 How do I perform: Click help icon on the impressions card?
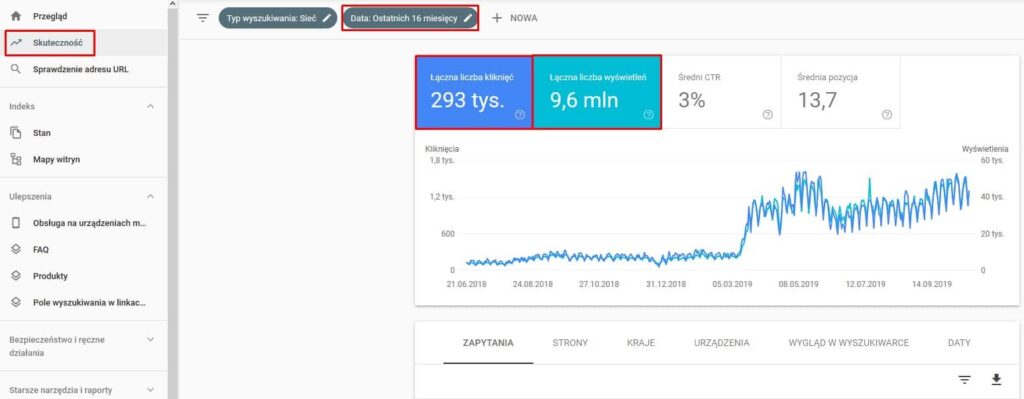coord(648,114)
